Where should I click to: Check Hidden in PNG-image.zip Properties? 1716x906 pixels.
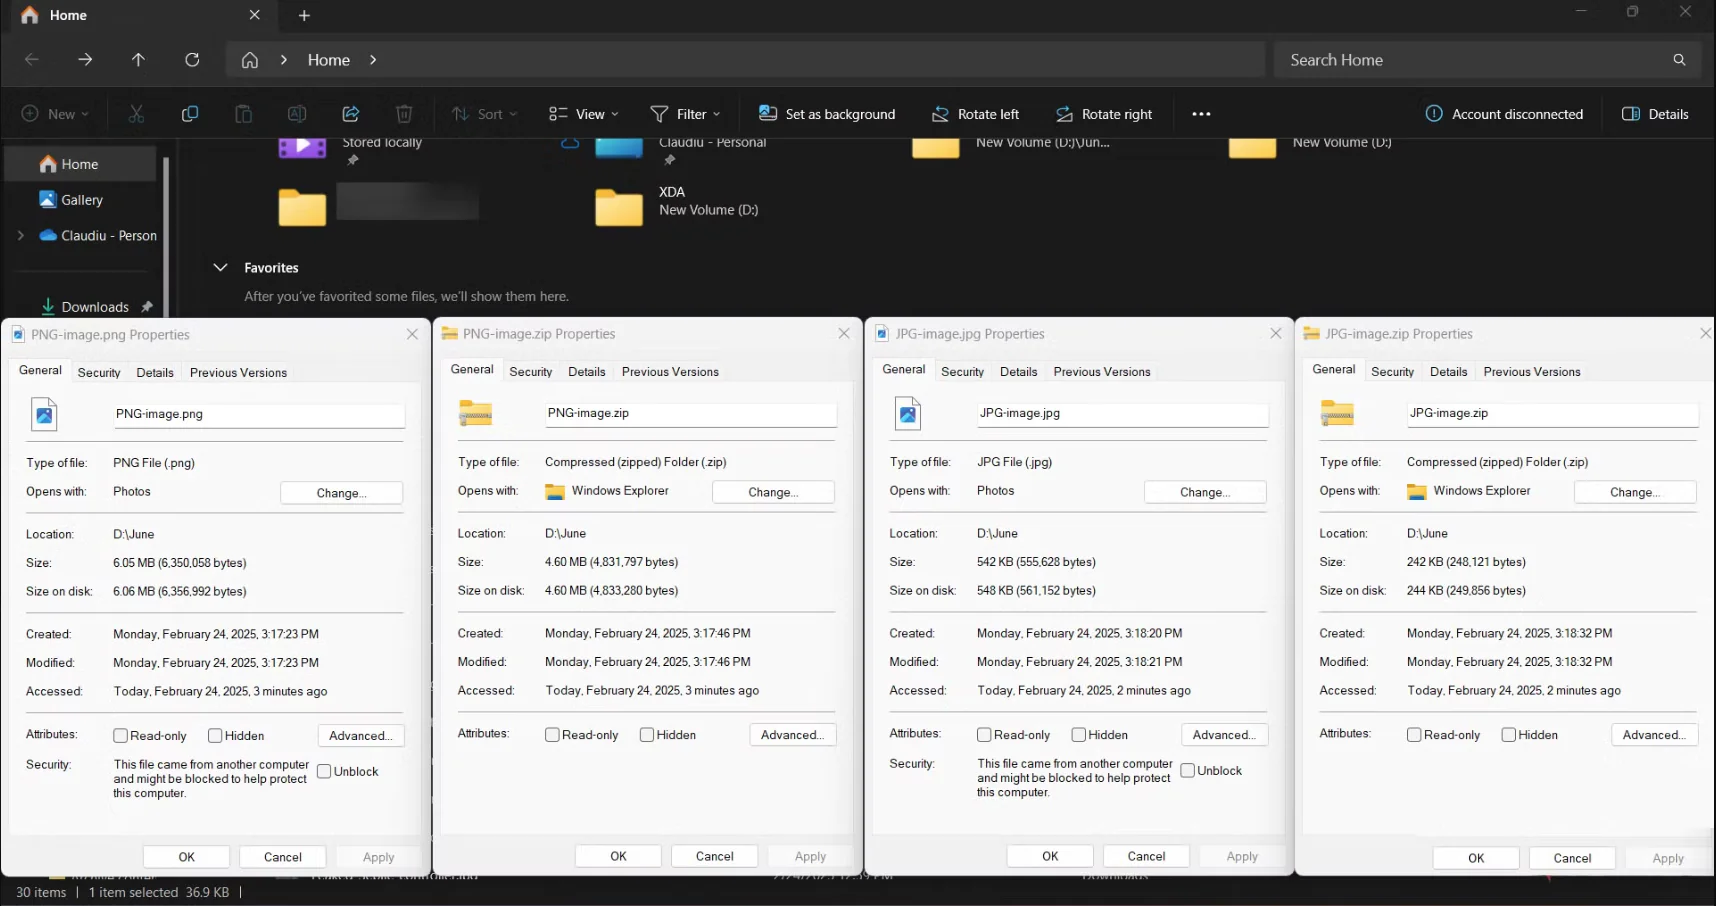click(647, 735)
